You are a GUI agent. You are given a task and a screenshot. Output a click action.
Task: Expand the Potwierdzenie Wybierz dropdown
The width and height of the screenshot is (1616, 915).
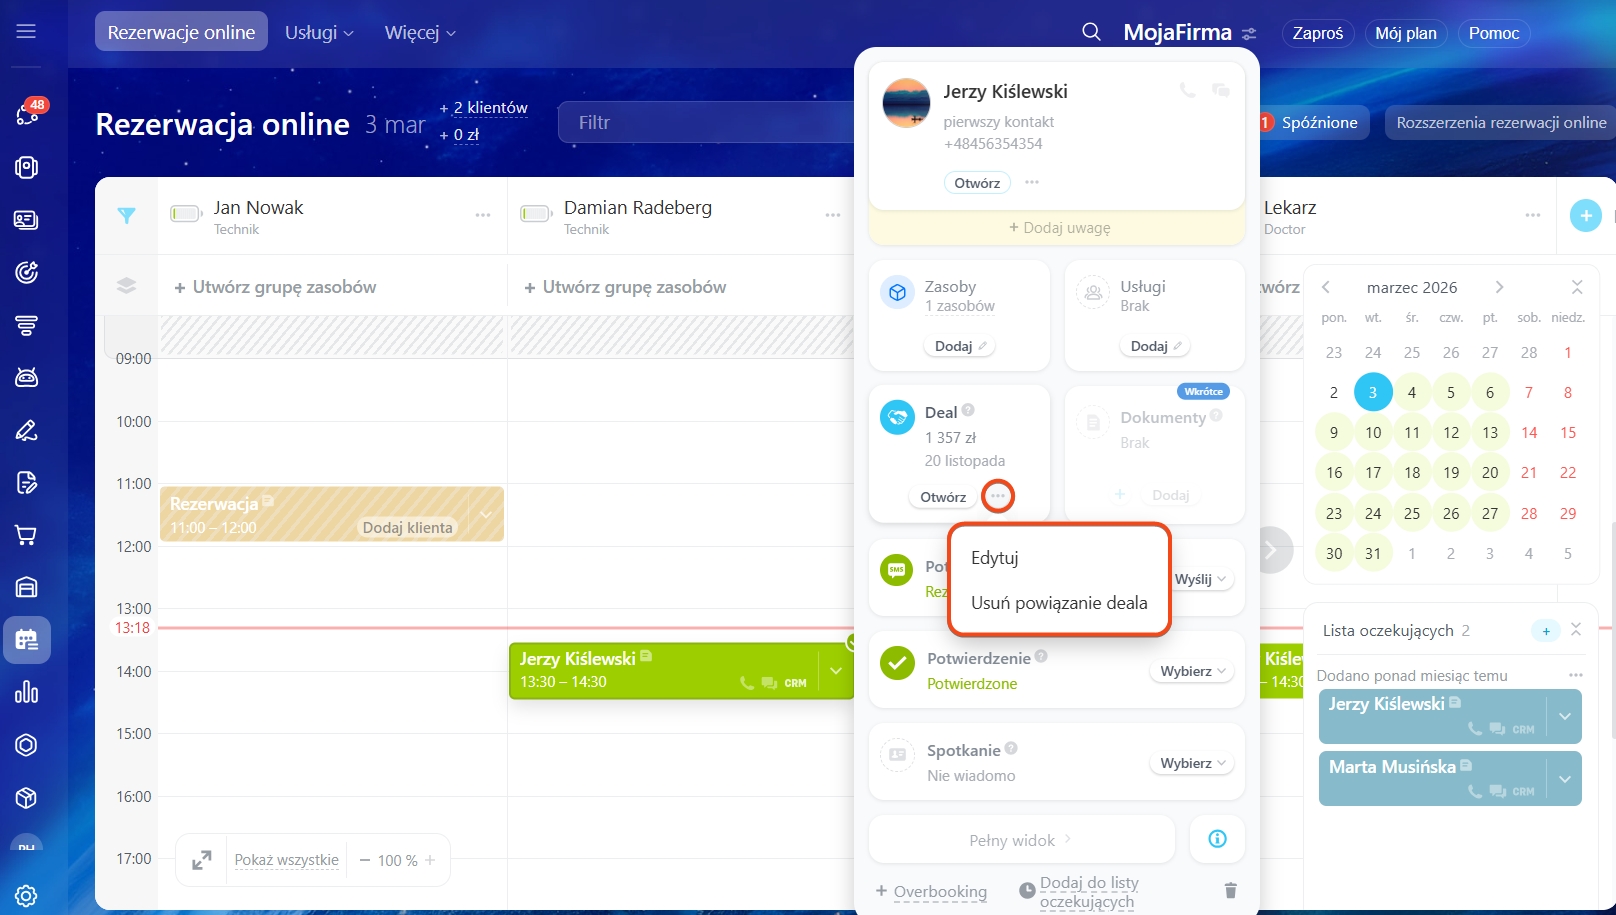coord(1192,671)
